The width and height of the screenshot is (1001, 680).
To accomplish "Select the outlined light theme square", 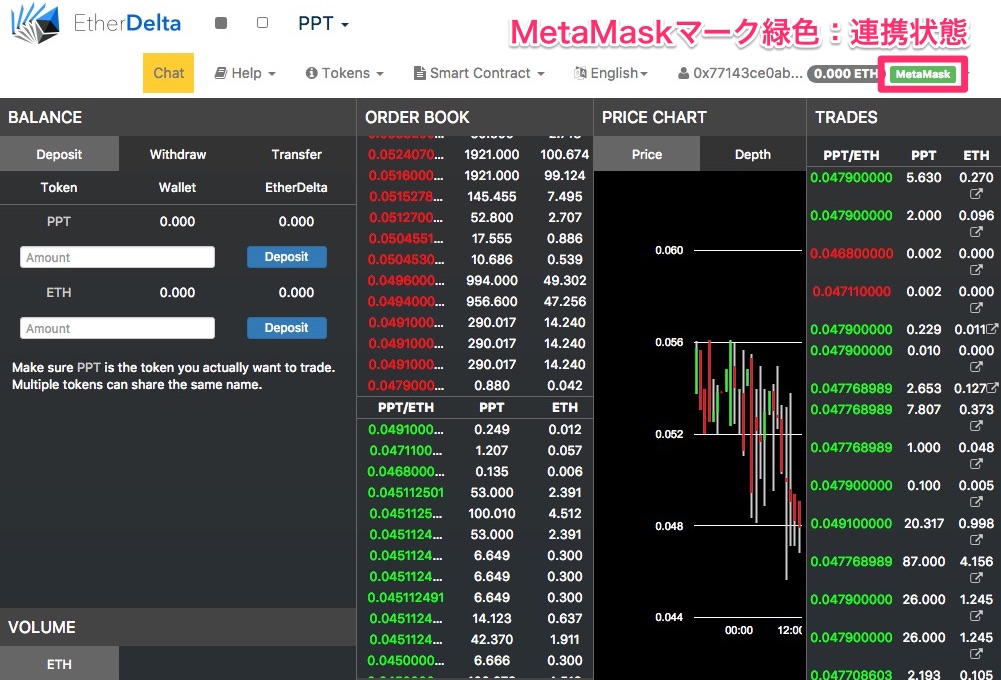I will point(262,23).
